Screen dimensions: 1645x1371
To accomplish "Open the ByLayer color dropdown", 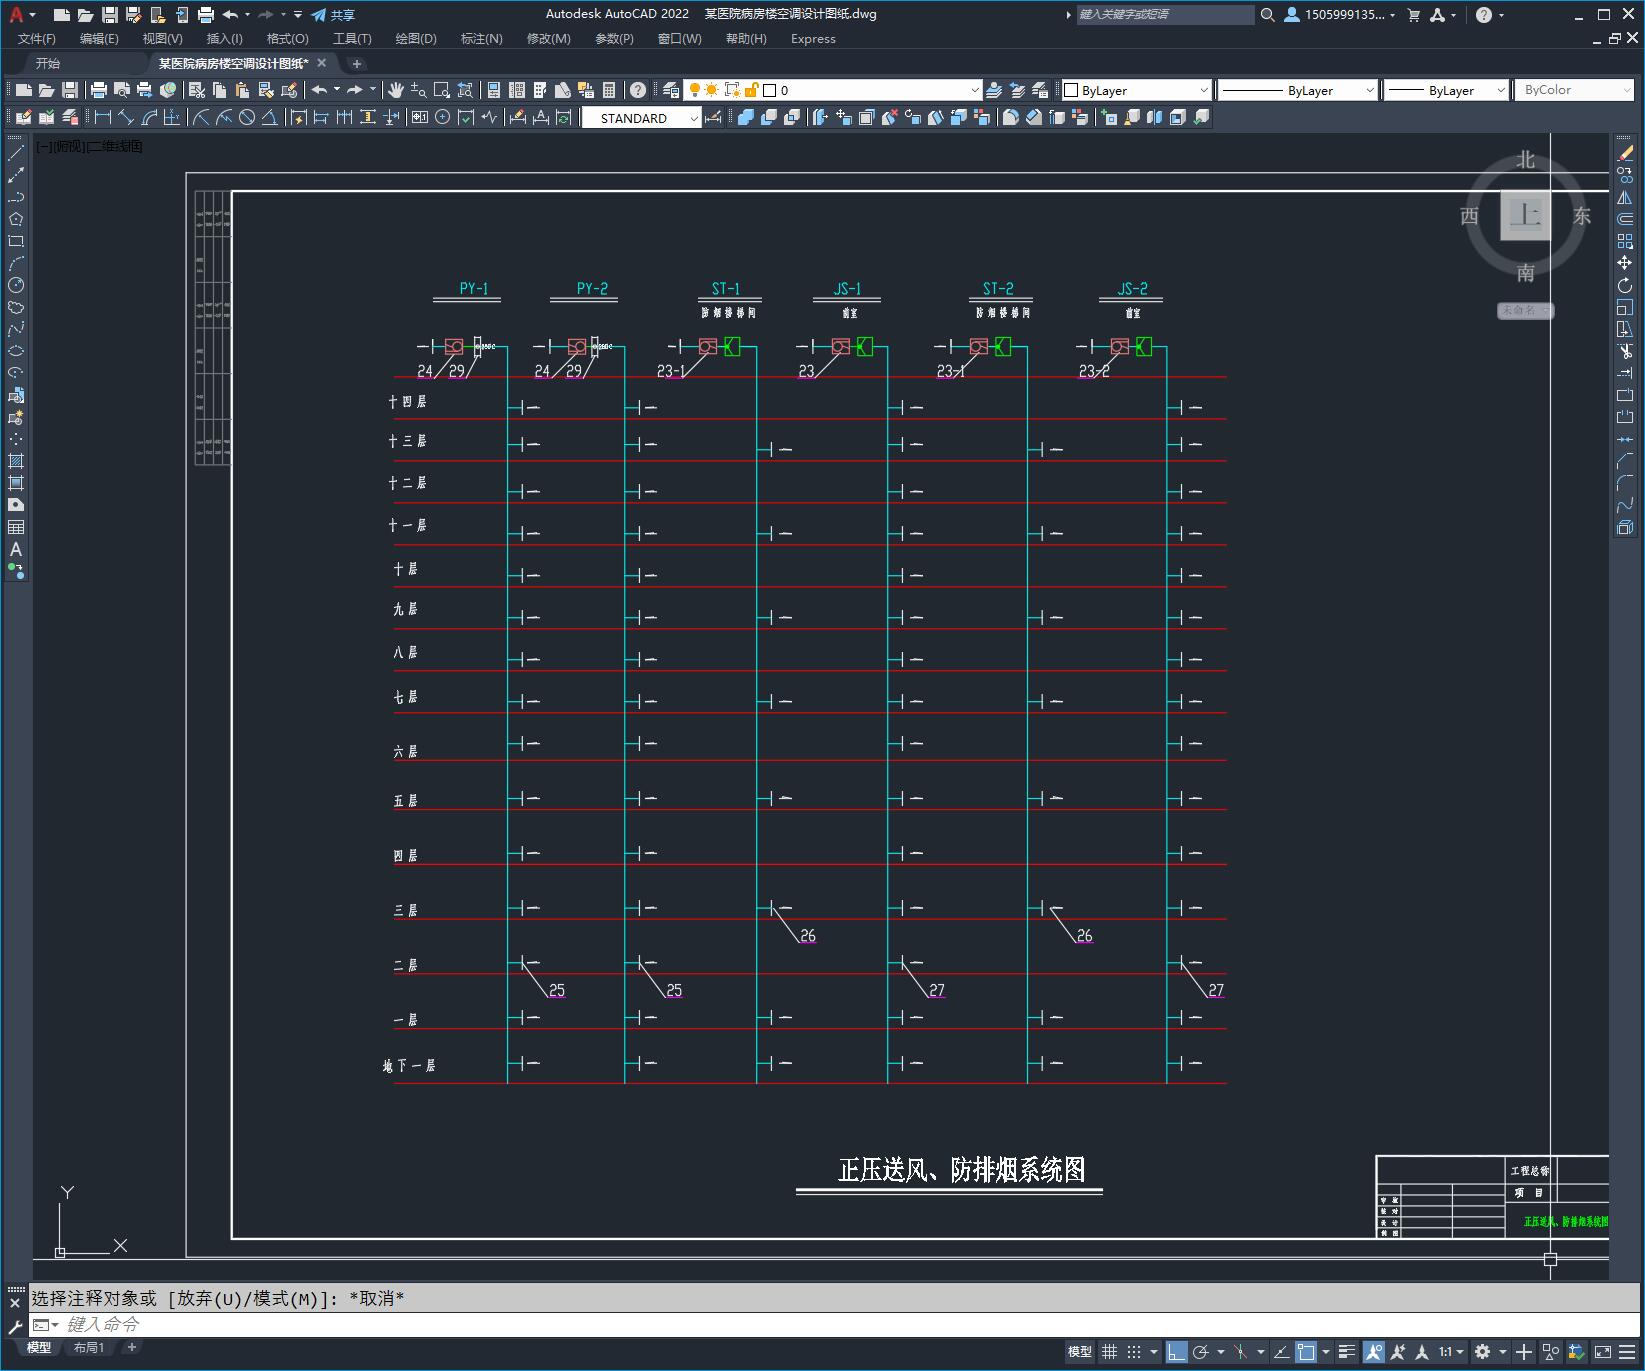I will tap(1136, 90).
